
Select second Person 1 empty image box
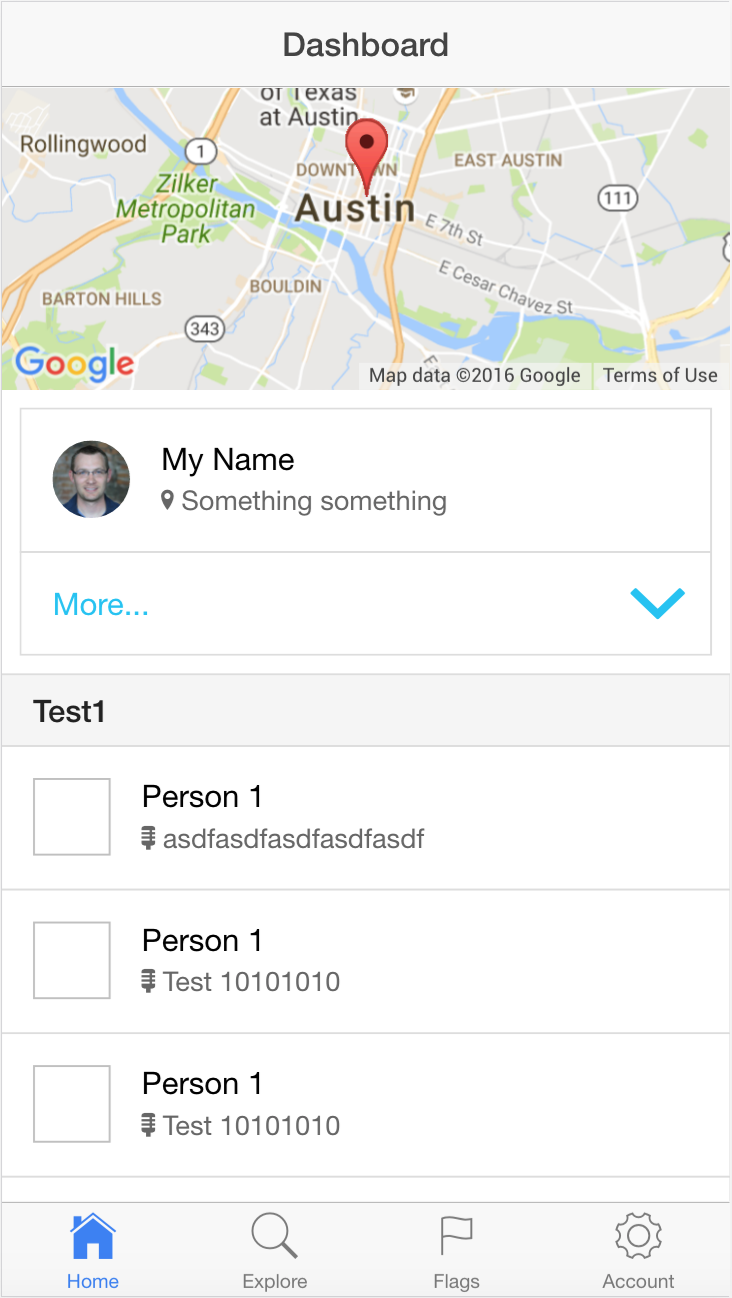[72, 960]
